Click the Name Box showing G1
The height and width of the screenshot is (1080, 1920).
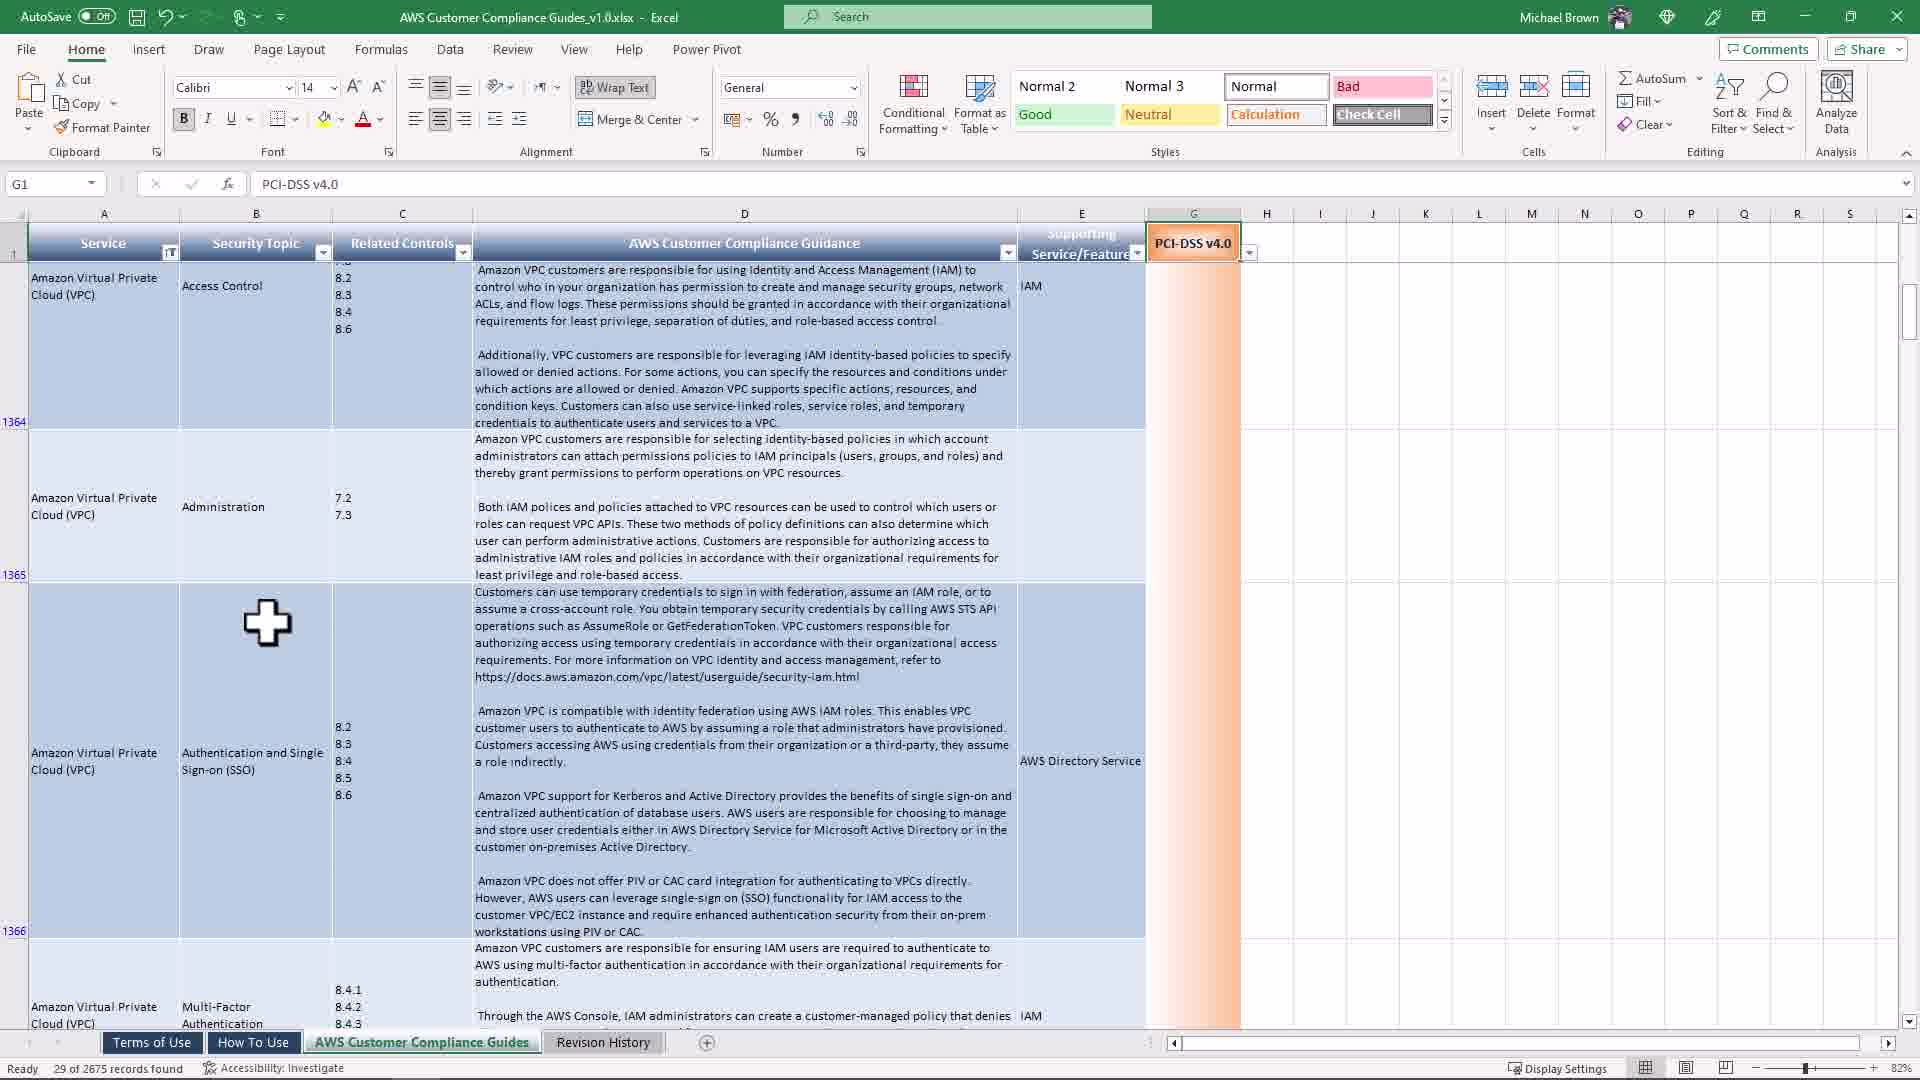point(45,184)
